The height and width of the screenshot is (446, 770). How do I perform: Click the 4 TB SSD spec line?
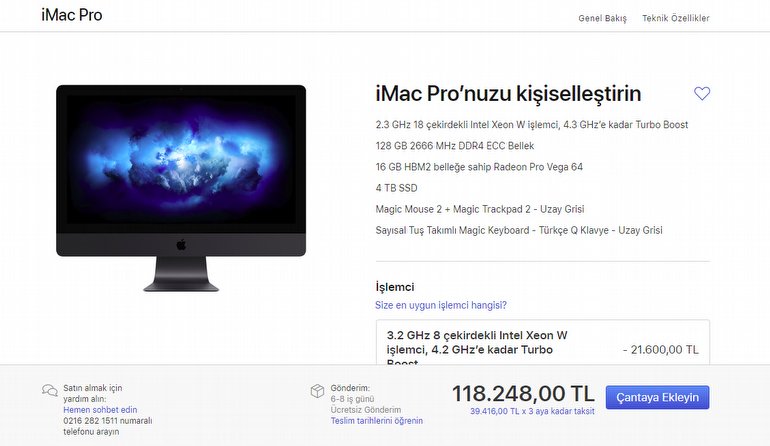click(x=396, y=188)
